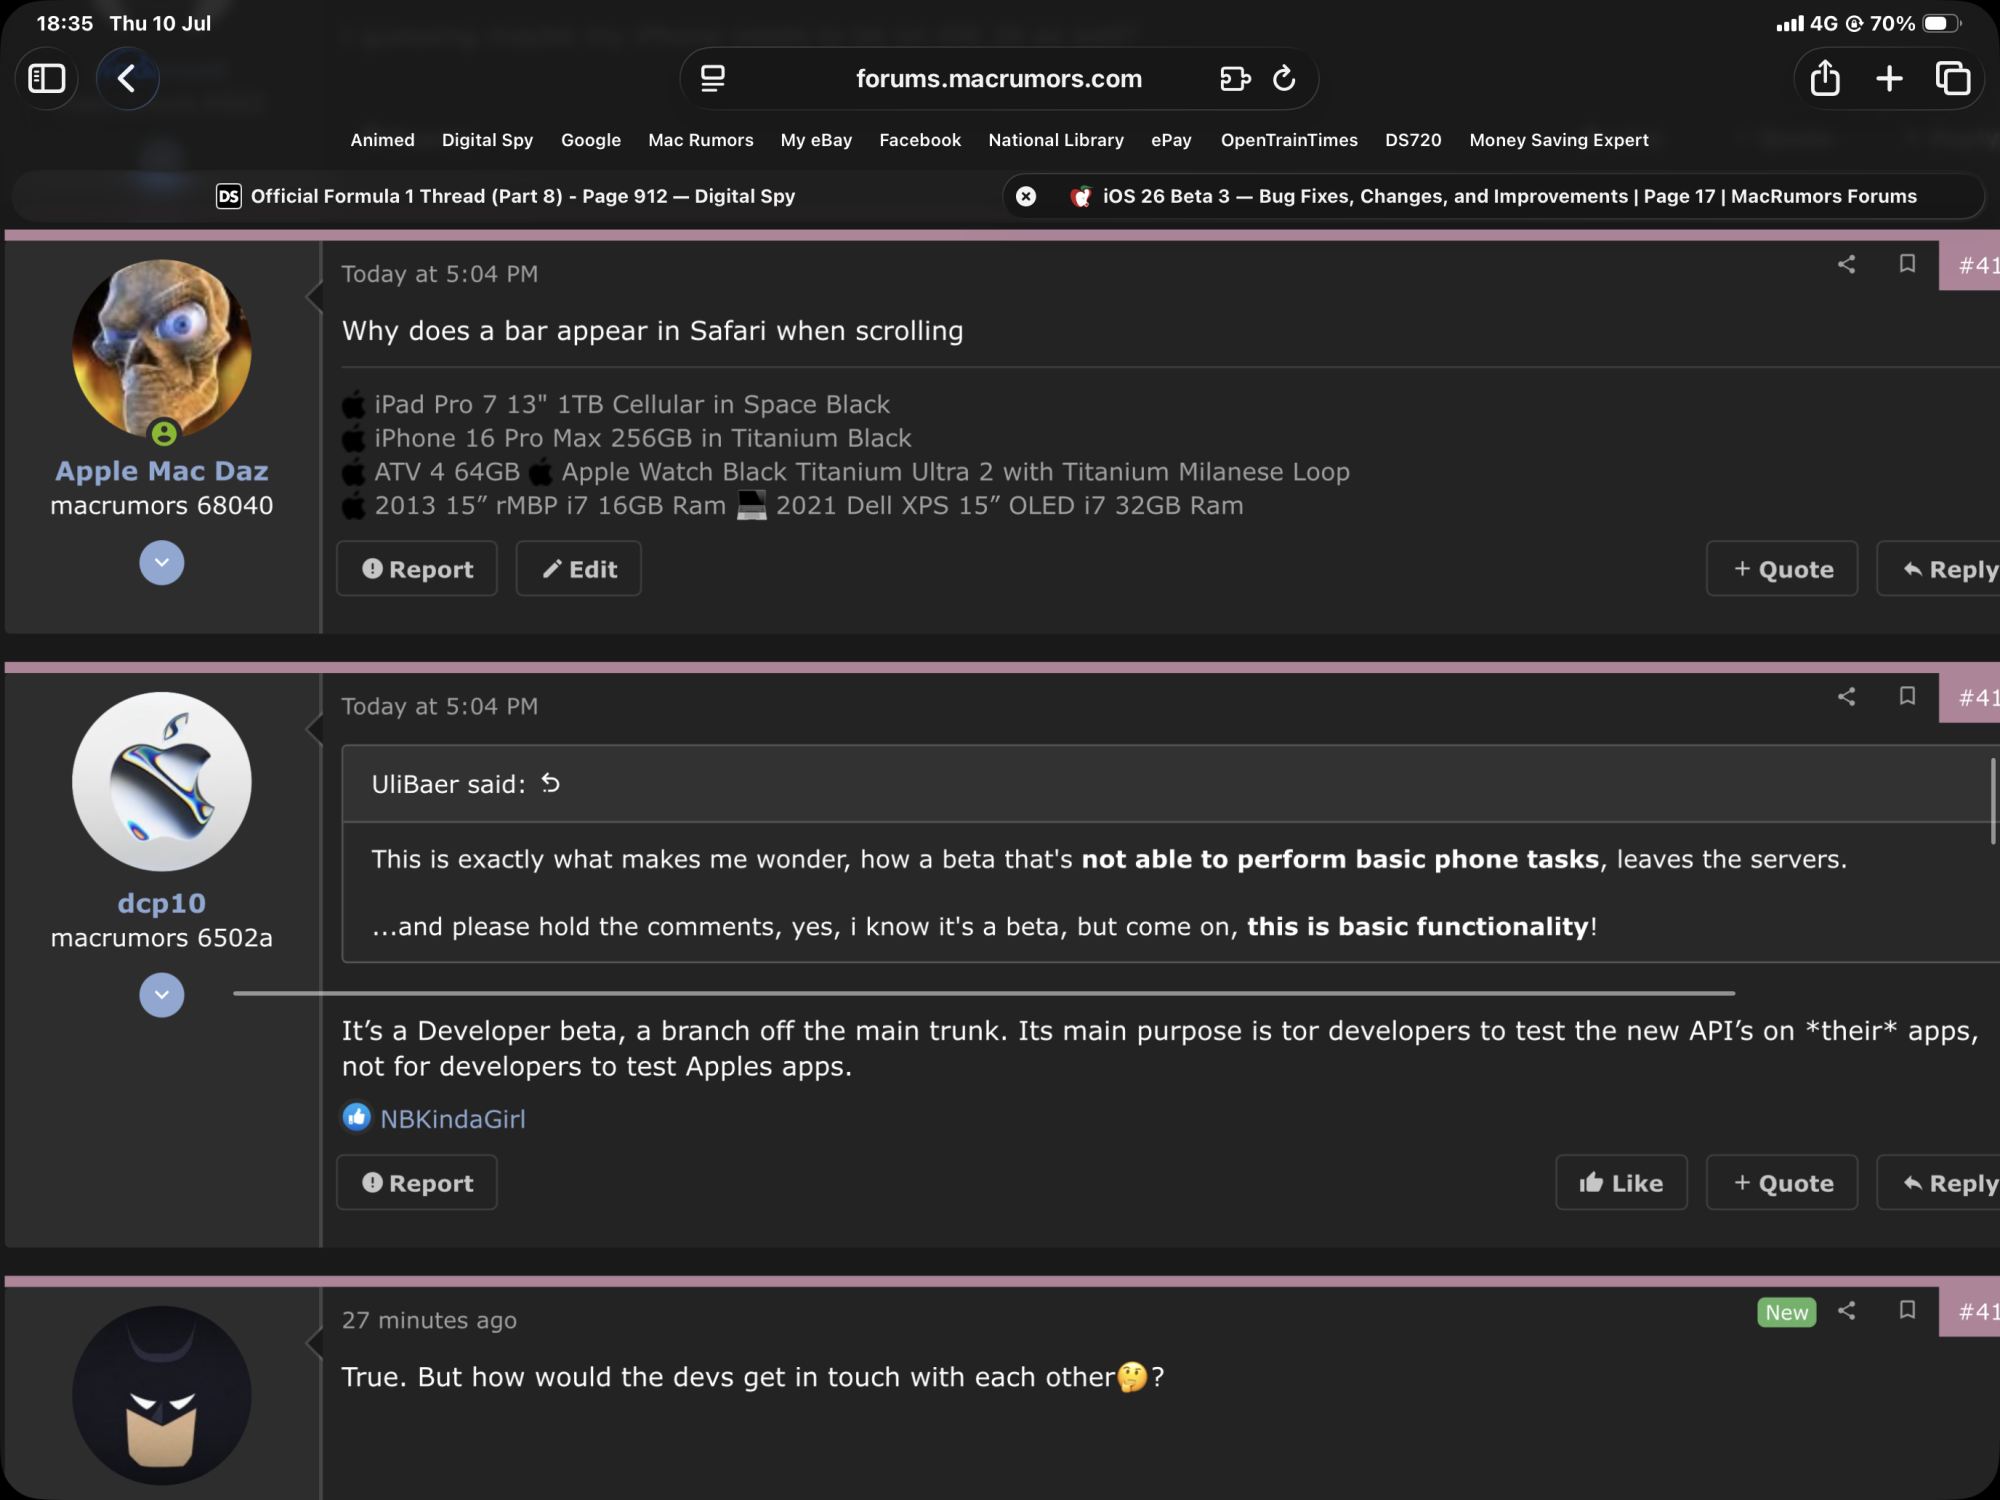Image resolution: width=2000 pixels, height=1500 pixels.
Task: Jump to UliBaer's original quoted post
Action: click(x=551, y=783)
